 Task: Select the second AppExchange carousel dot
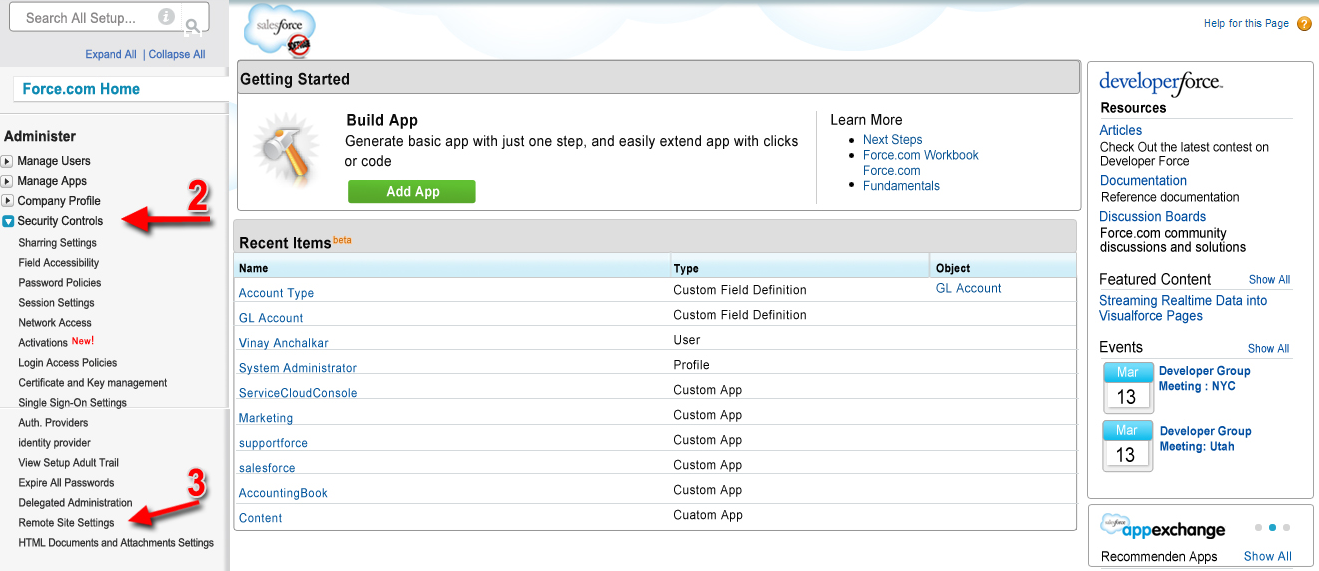pyautogui.click(x=1272, y=527)
